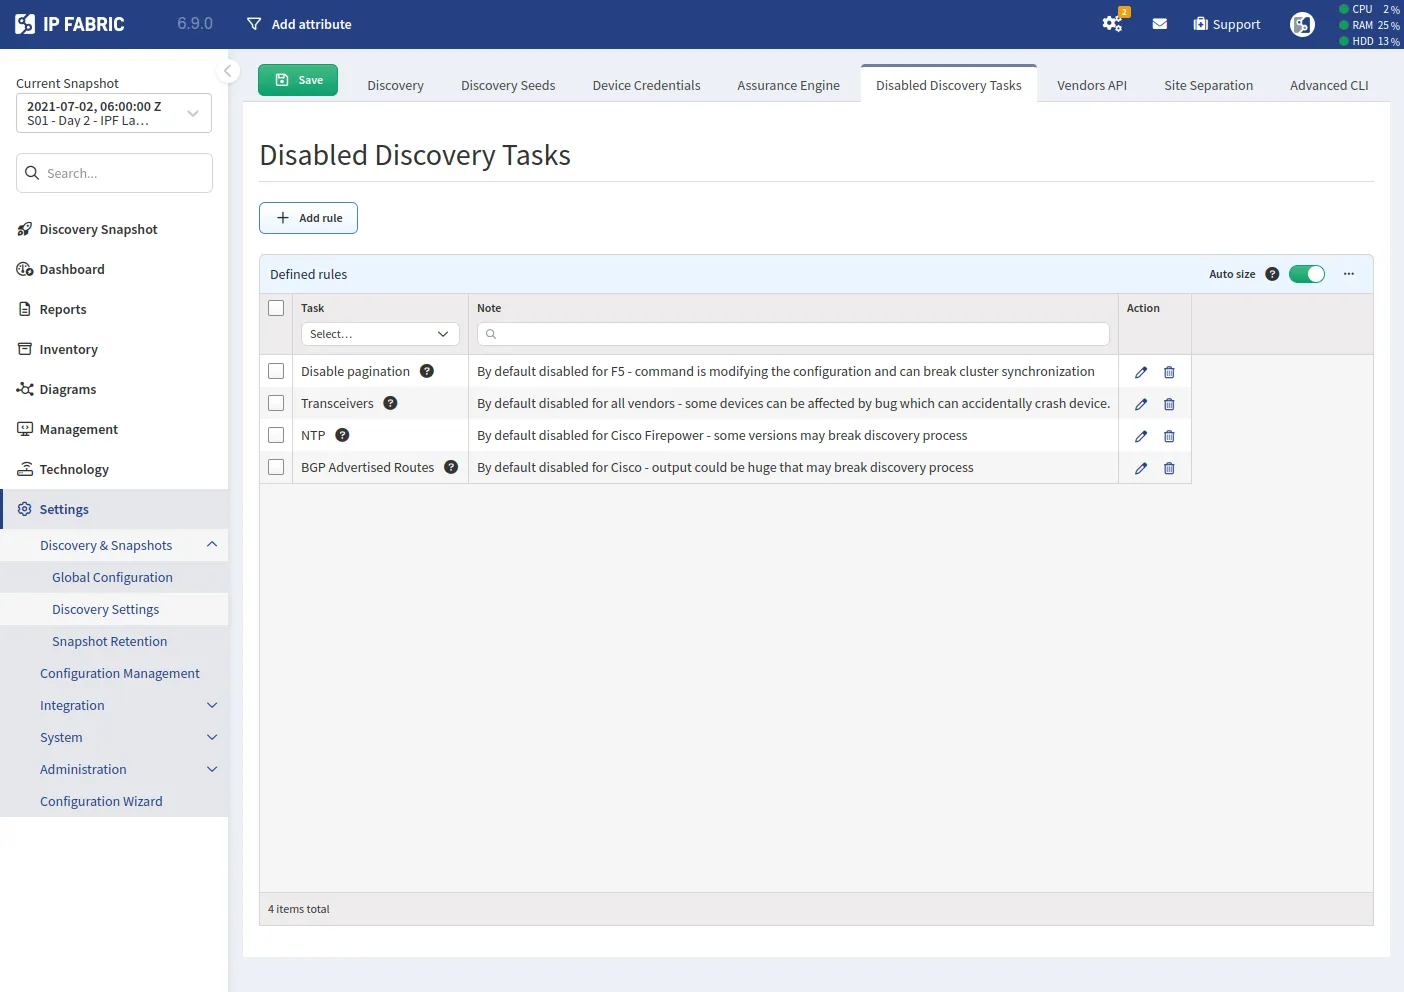This screenshot has width=1404, height=992.
Task: Click the edit pencil for Disable pagination rule
Action: click(1141, 372)
